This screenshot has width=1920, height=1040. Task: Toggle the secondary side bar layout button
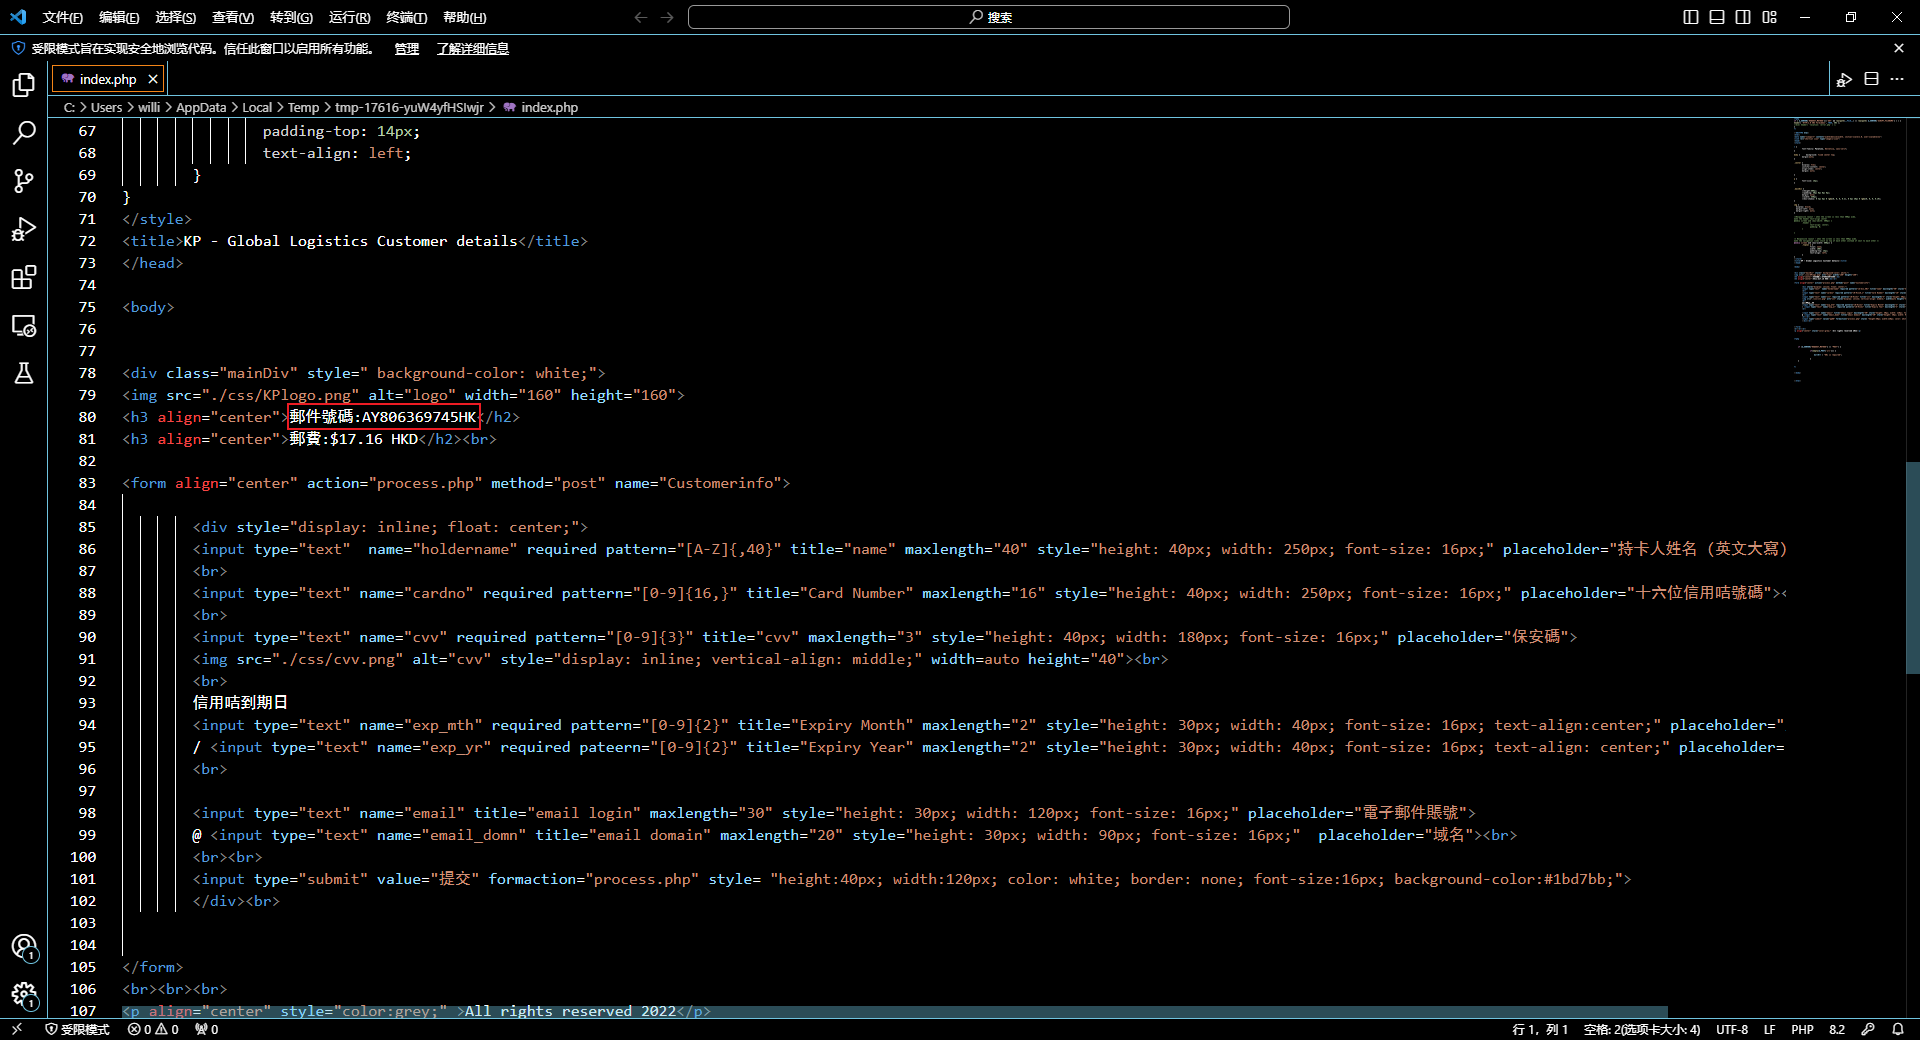(1743, 17)
